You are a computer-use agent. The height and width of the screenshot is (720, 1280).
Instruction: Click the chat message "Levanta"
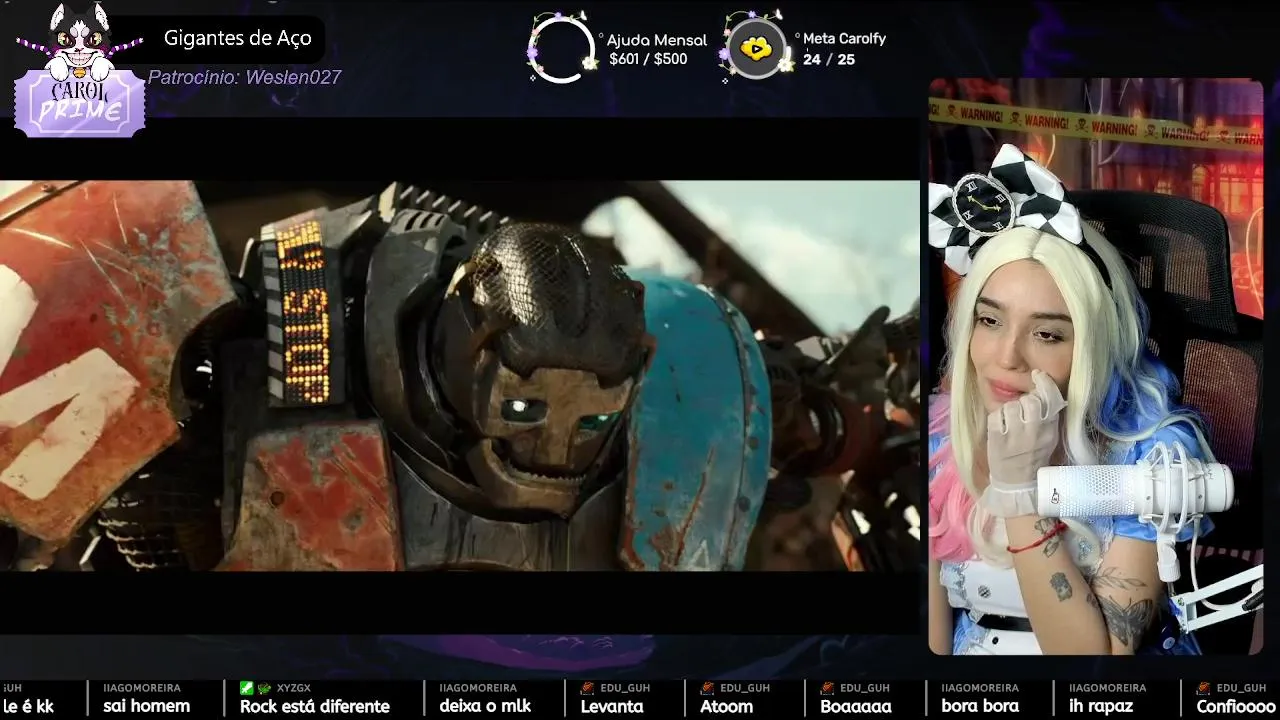(612, 706)
